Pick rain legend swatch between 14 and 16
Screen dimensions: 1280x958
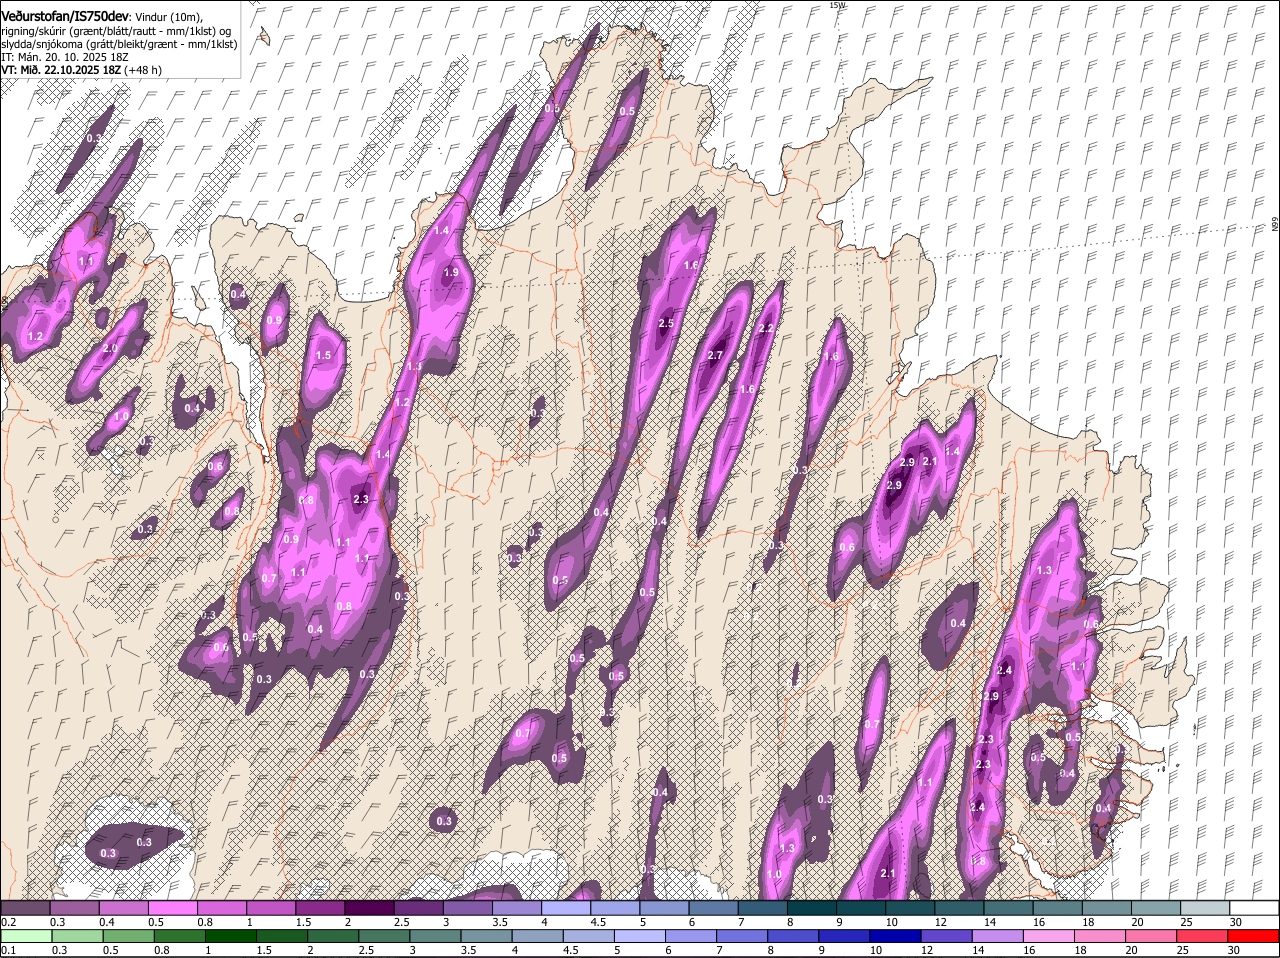(x=998, y=937)
